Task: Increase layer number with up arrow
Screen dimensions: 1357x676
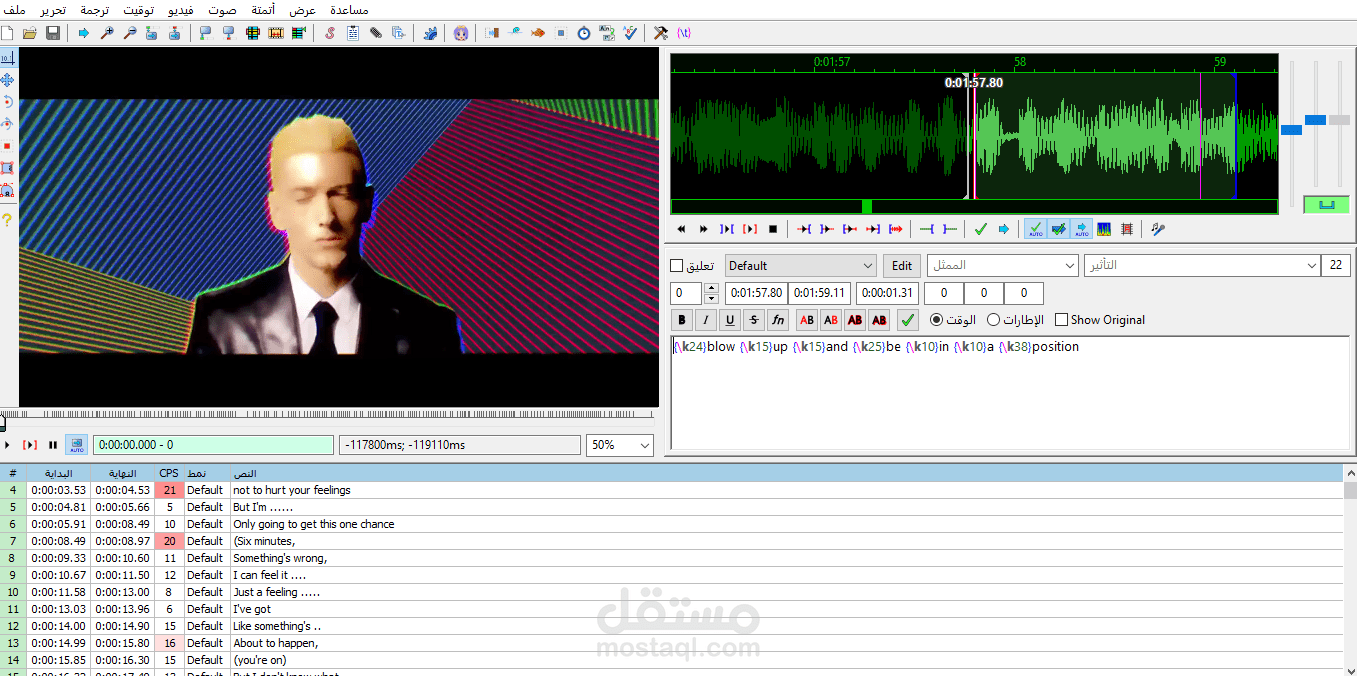Action: (x=711, y=288)
